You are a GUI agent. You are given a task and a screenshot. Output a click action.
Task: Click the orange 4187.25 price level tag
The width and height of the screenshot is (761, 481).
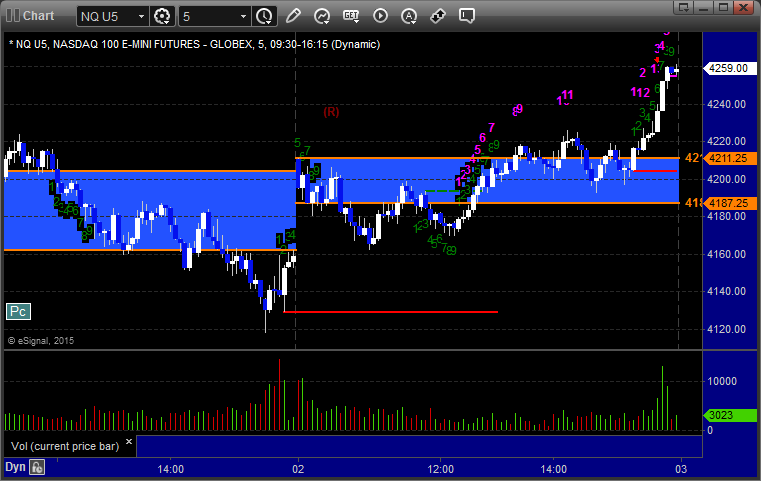click(730, 203)
